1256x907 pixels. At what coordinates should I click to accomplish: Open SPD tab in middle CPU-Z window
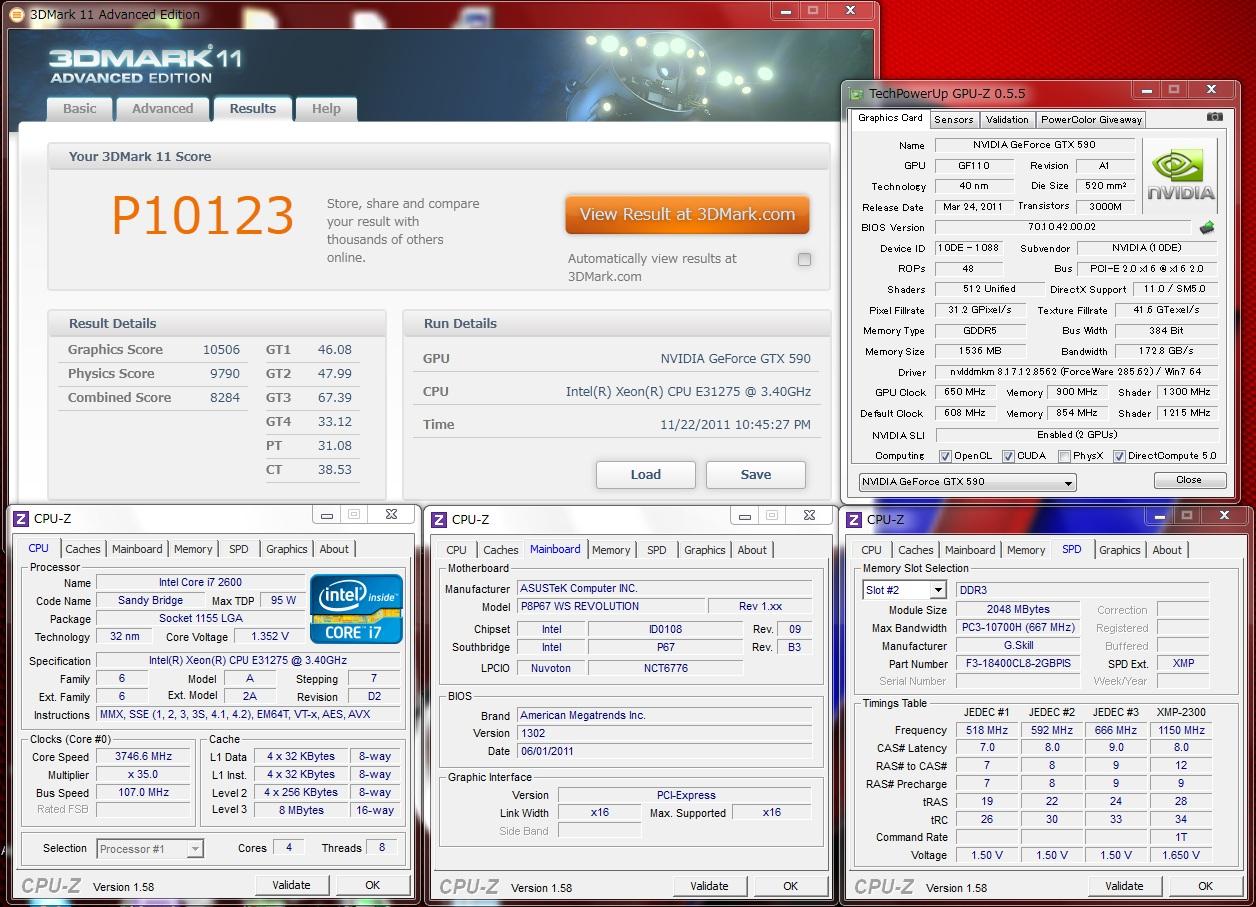coord(657,550)
